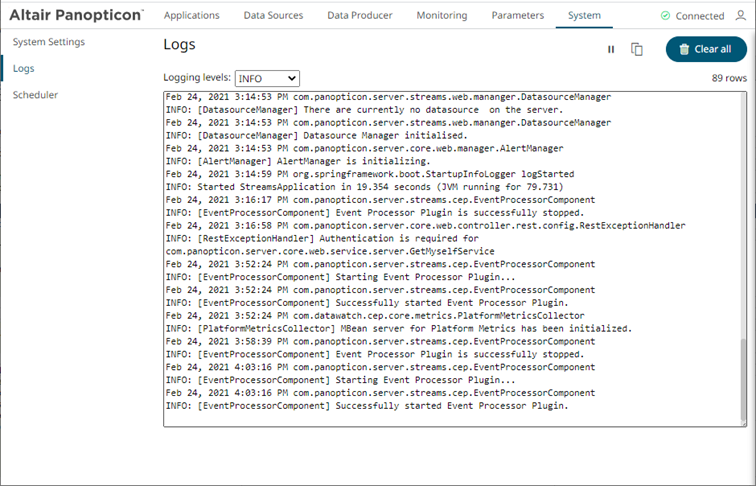Click the Logs page heading

click(x=179, y=44)
